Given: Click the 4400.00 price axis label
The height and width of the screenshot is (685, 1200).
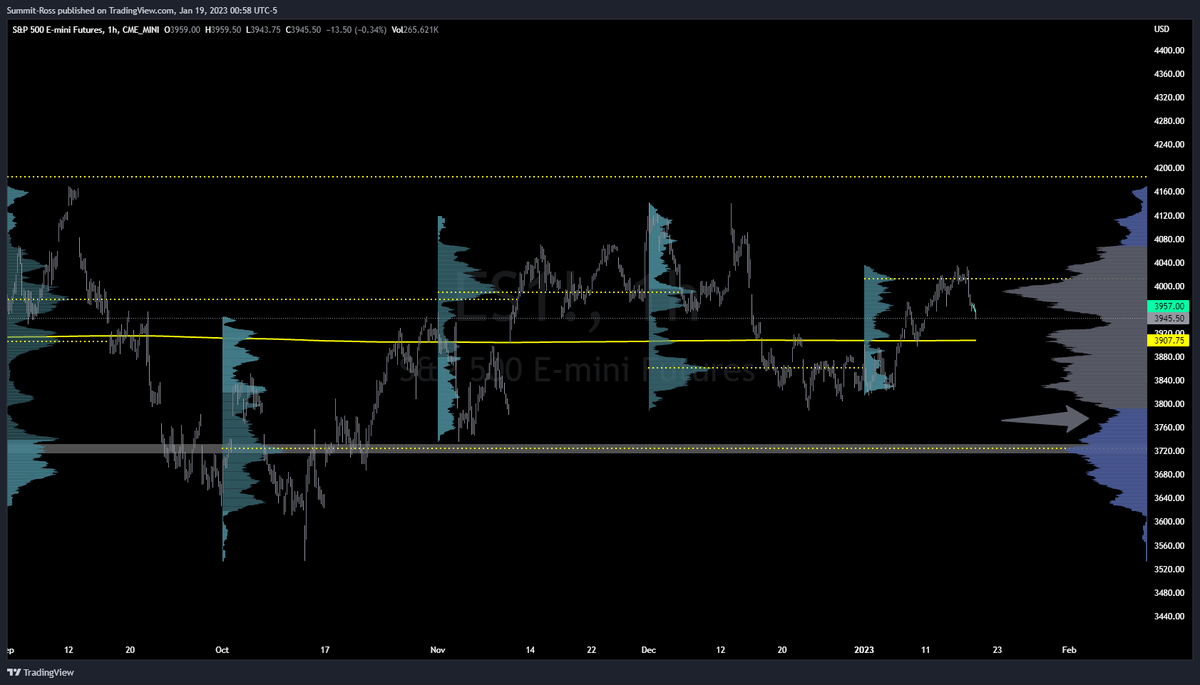Looking at the screenshot, I should click(x=1168, y=51).
